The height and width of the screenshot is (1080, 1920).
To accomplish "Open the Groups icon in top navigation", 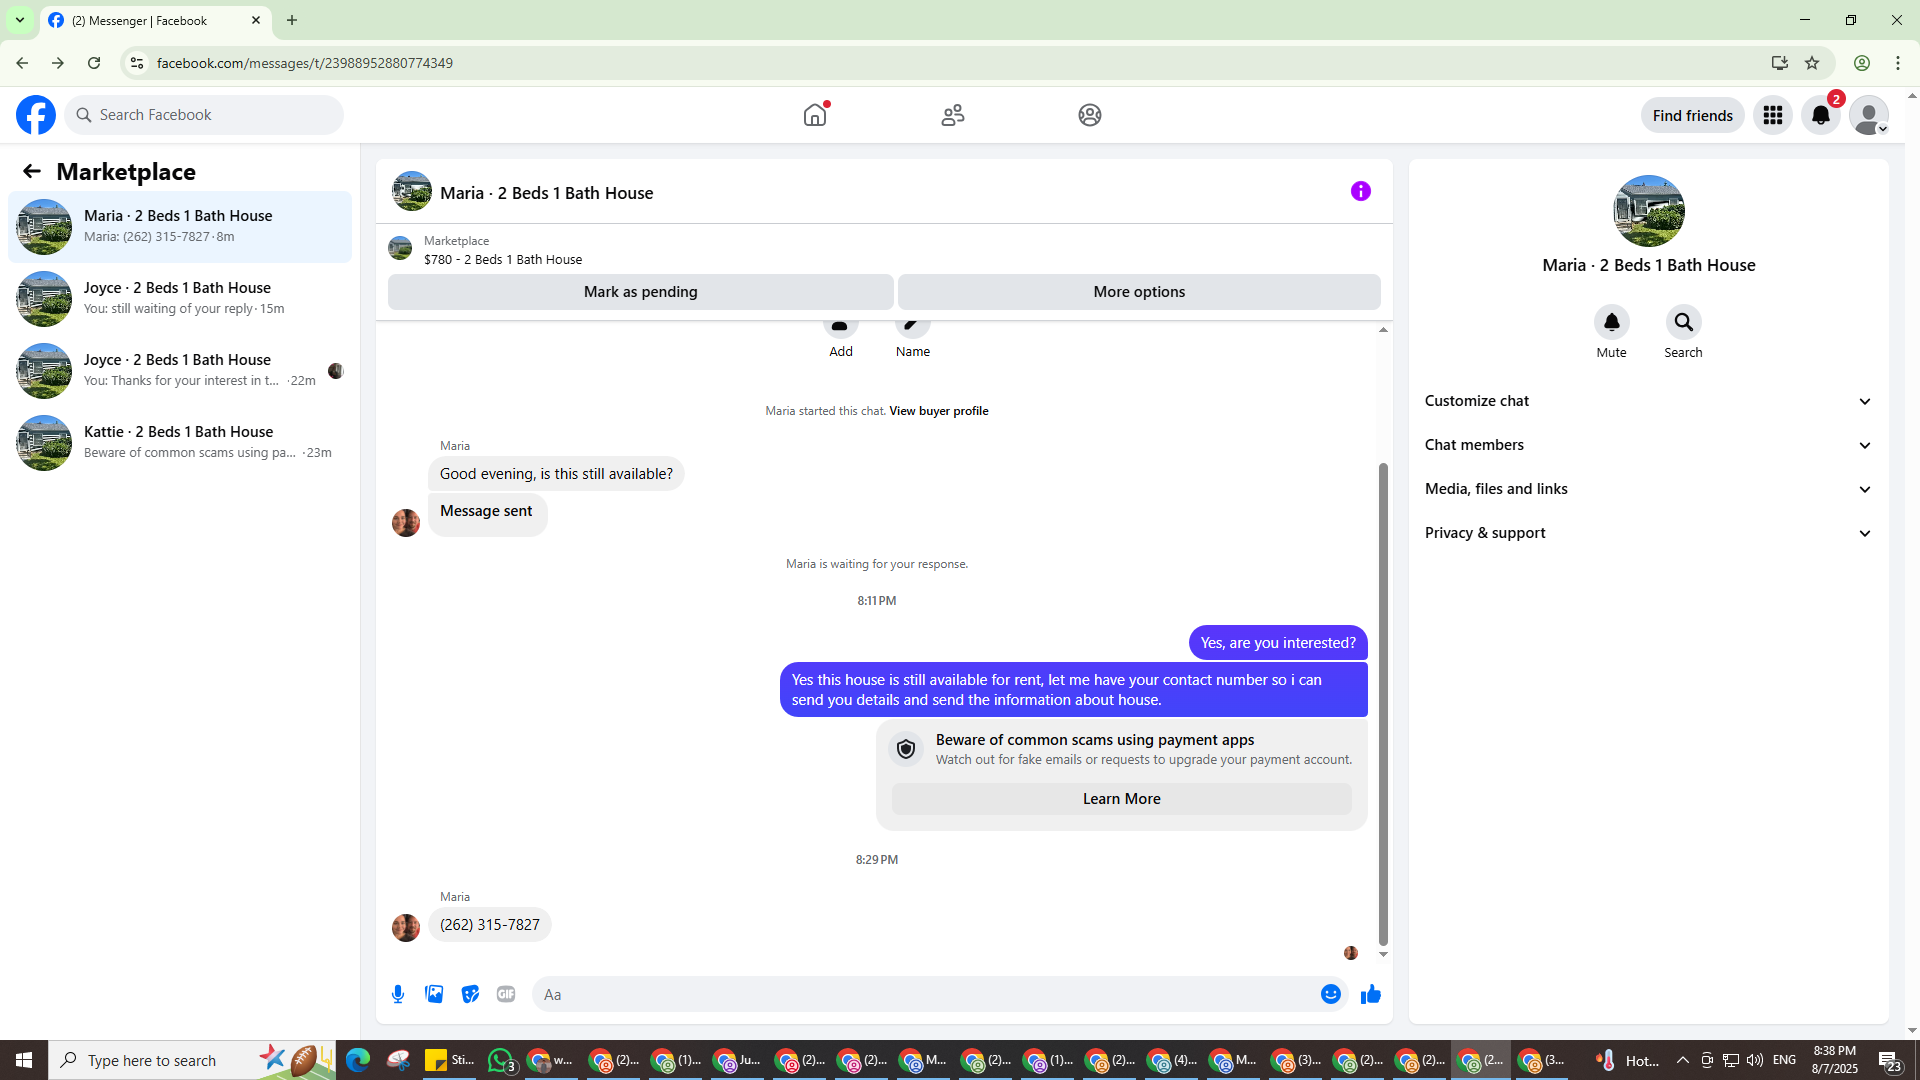I will coord(1090,115).
